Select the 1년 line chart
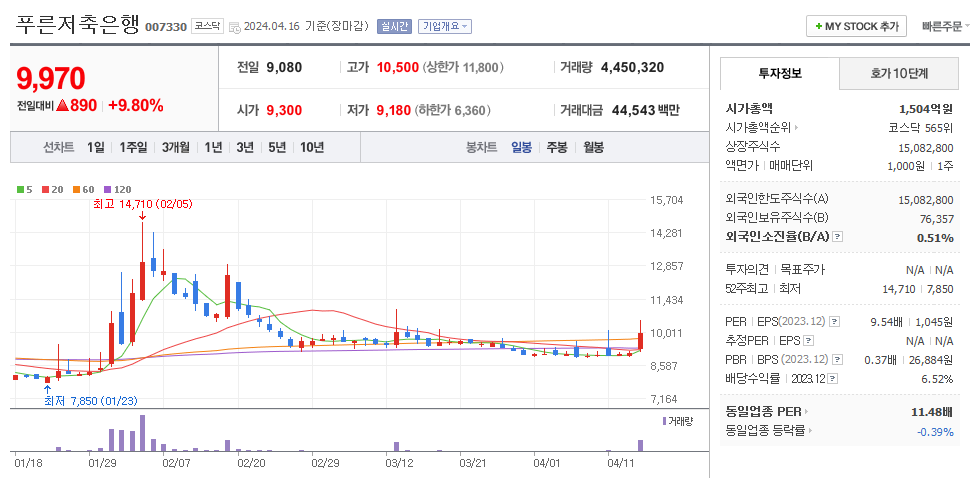 [x=213, y=148]
